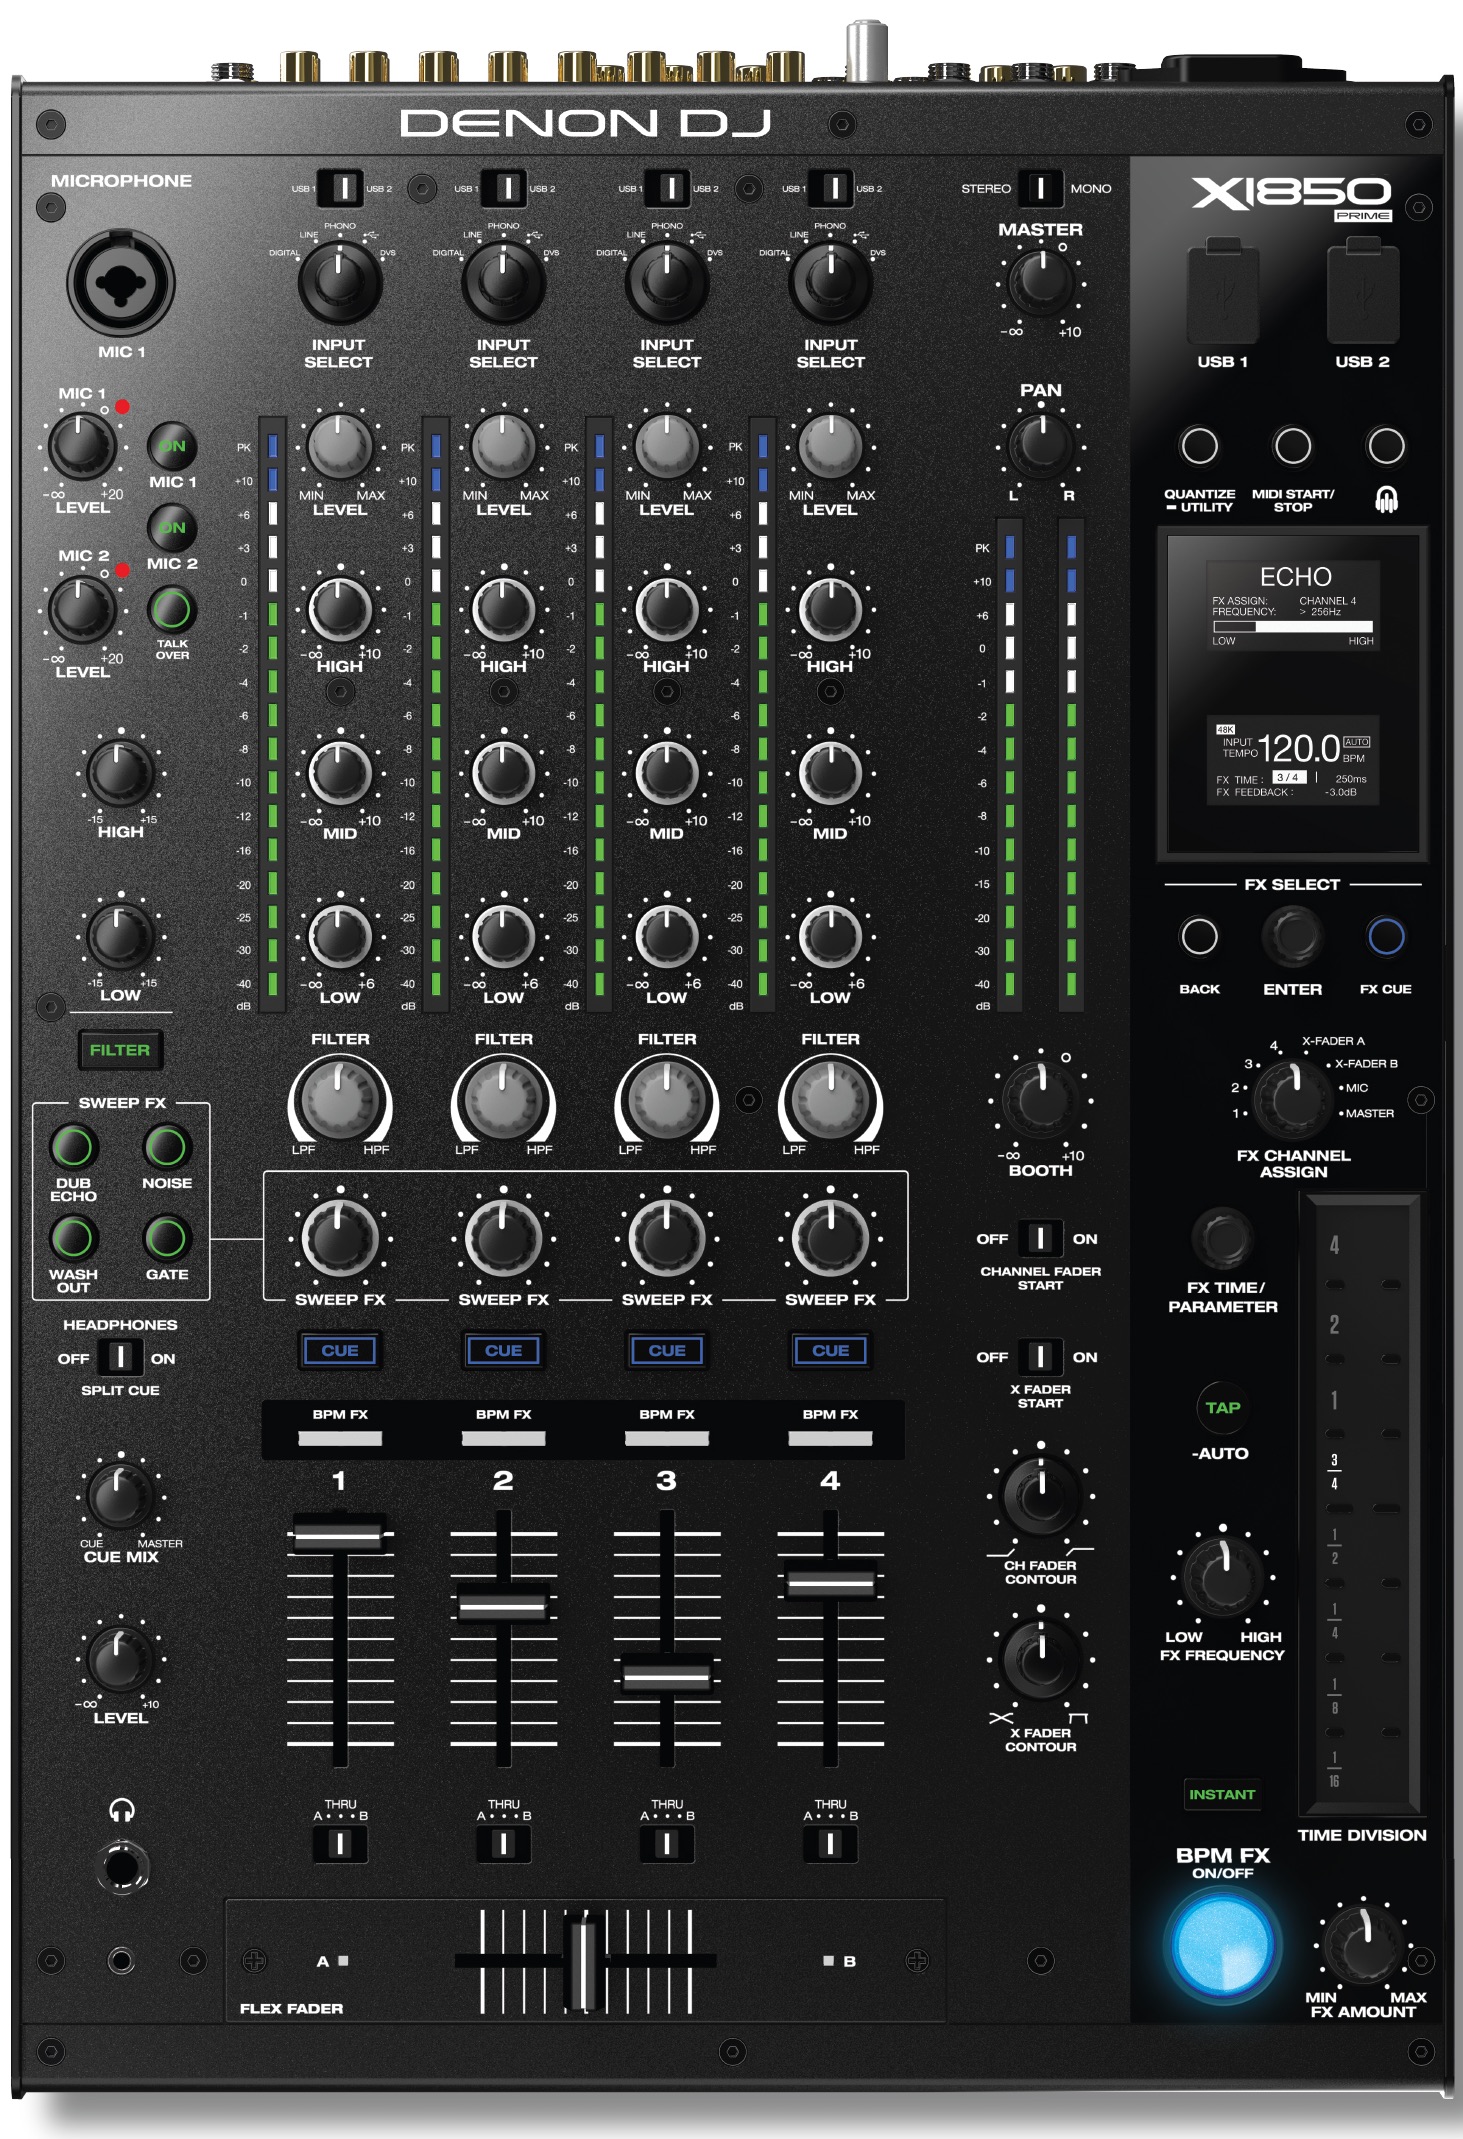Screen dimensions: 1463x2139
Task: Click the channel 2 Input Select knob
Action: point(503,282)
